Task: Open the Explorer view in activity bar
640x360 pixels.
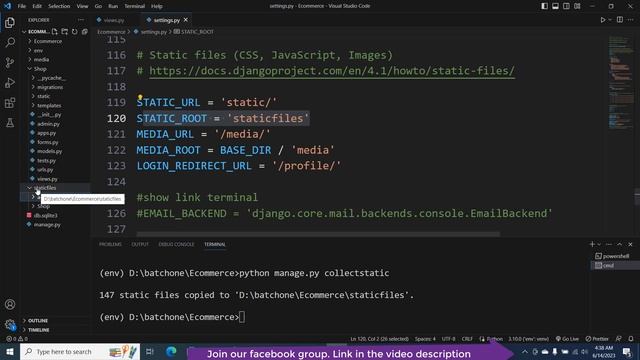Action: tap(10, 22)
